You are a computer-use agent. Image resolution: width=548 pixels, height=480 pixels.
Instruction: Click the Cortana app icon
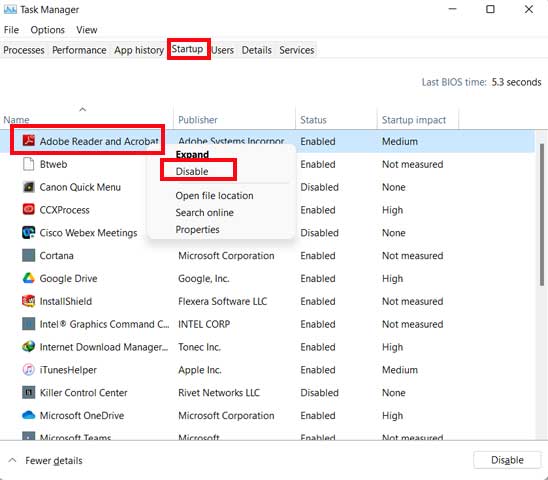click(x=29, y=255)
